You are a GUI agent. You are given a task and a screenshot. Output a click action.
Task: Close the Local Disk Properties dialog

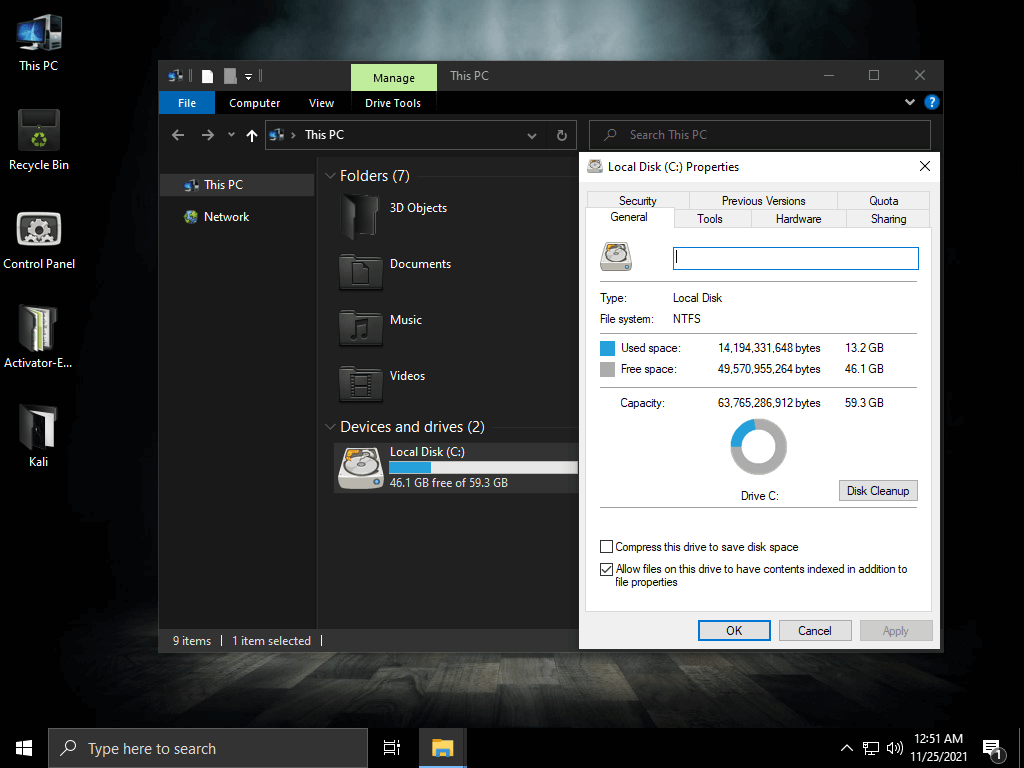click(x=925, y=167)
